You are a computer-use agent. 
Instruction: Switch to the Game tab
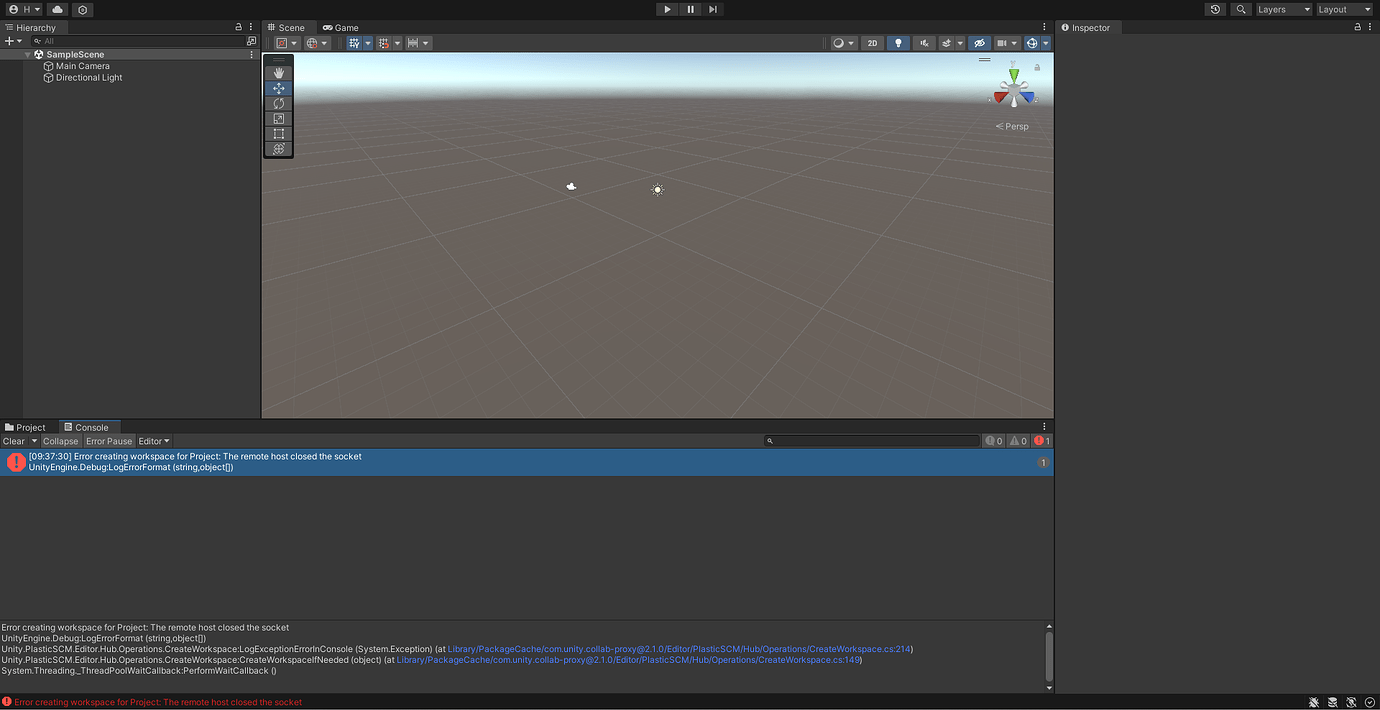[340, 27]
